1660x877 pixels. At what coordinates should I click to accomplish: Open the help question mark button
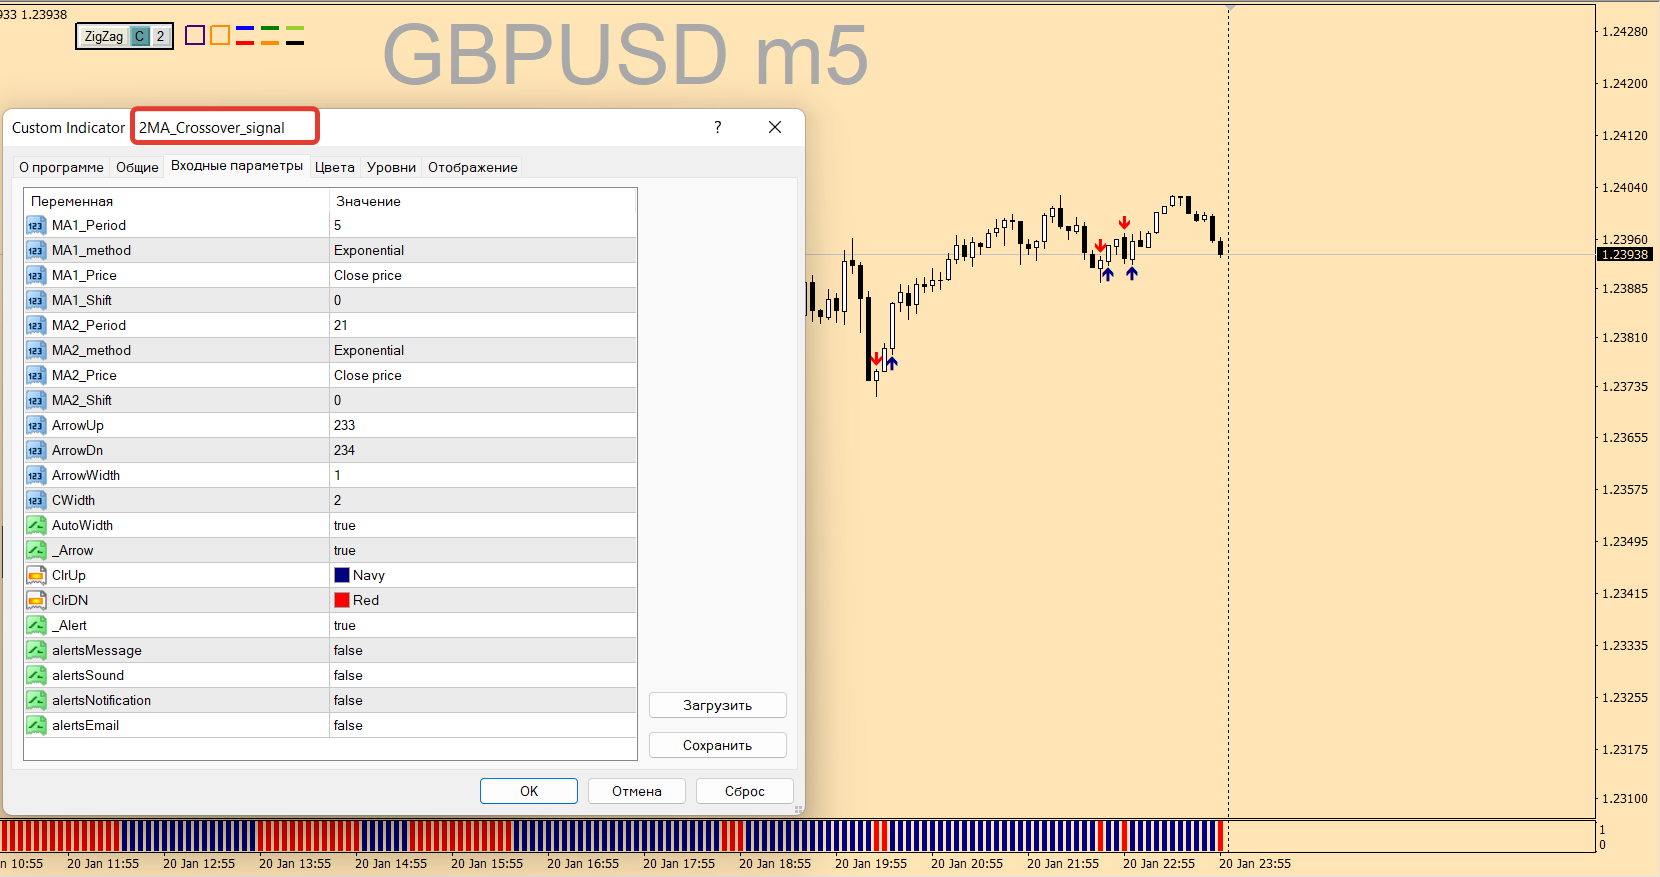click(x=717, y=127)
